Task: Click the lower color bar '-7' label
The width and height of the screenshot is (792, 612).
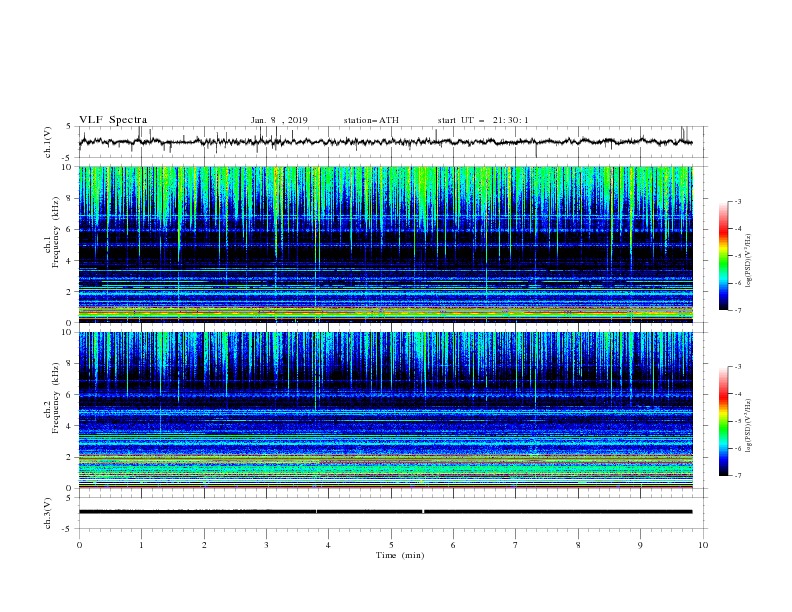Action: 738,476
